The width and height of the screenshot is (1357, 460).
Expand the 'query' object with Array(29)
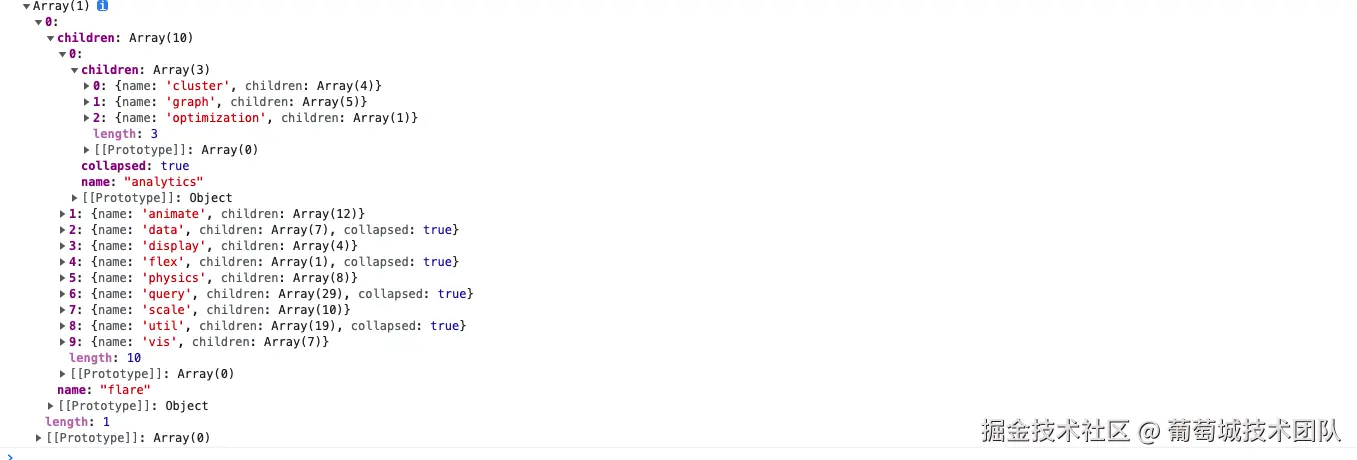pos(63,294)
